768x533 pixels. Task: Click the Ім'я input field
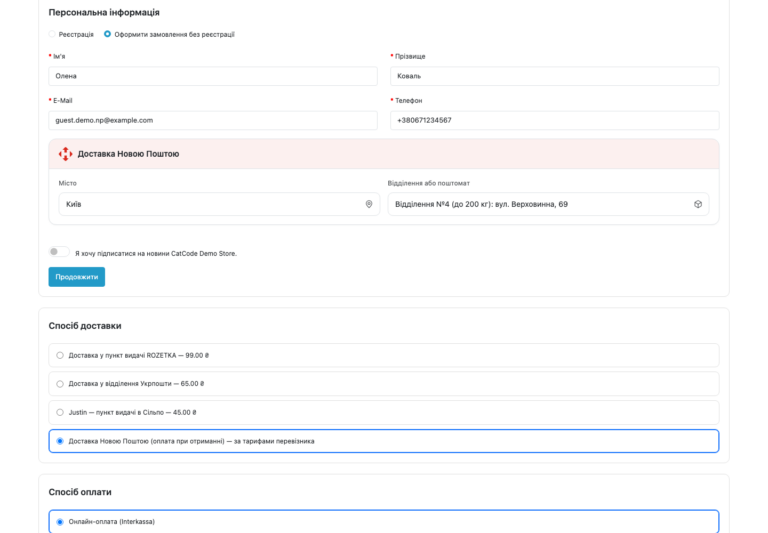[213, 76]
